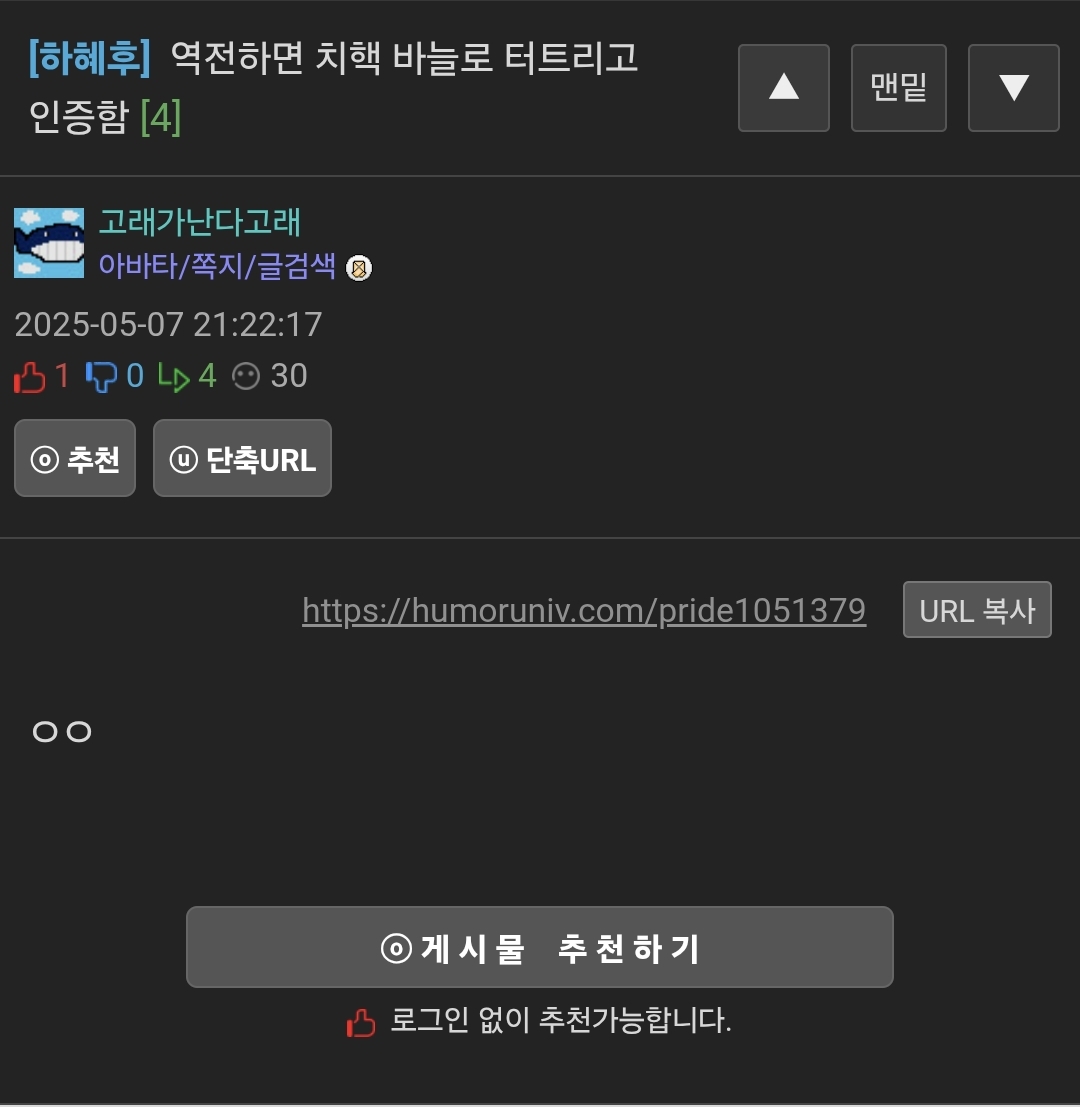The image size is (1080, 1107).
Task: Open the comment count [4] indicator
Action: coord(161,117)
